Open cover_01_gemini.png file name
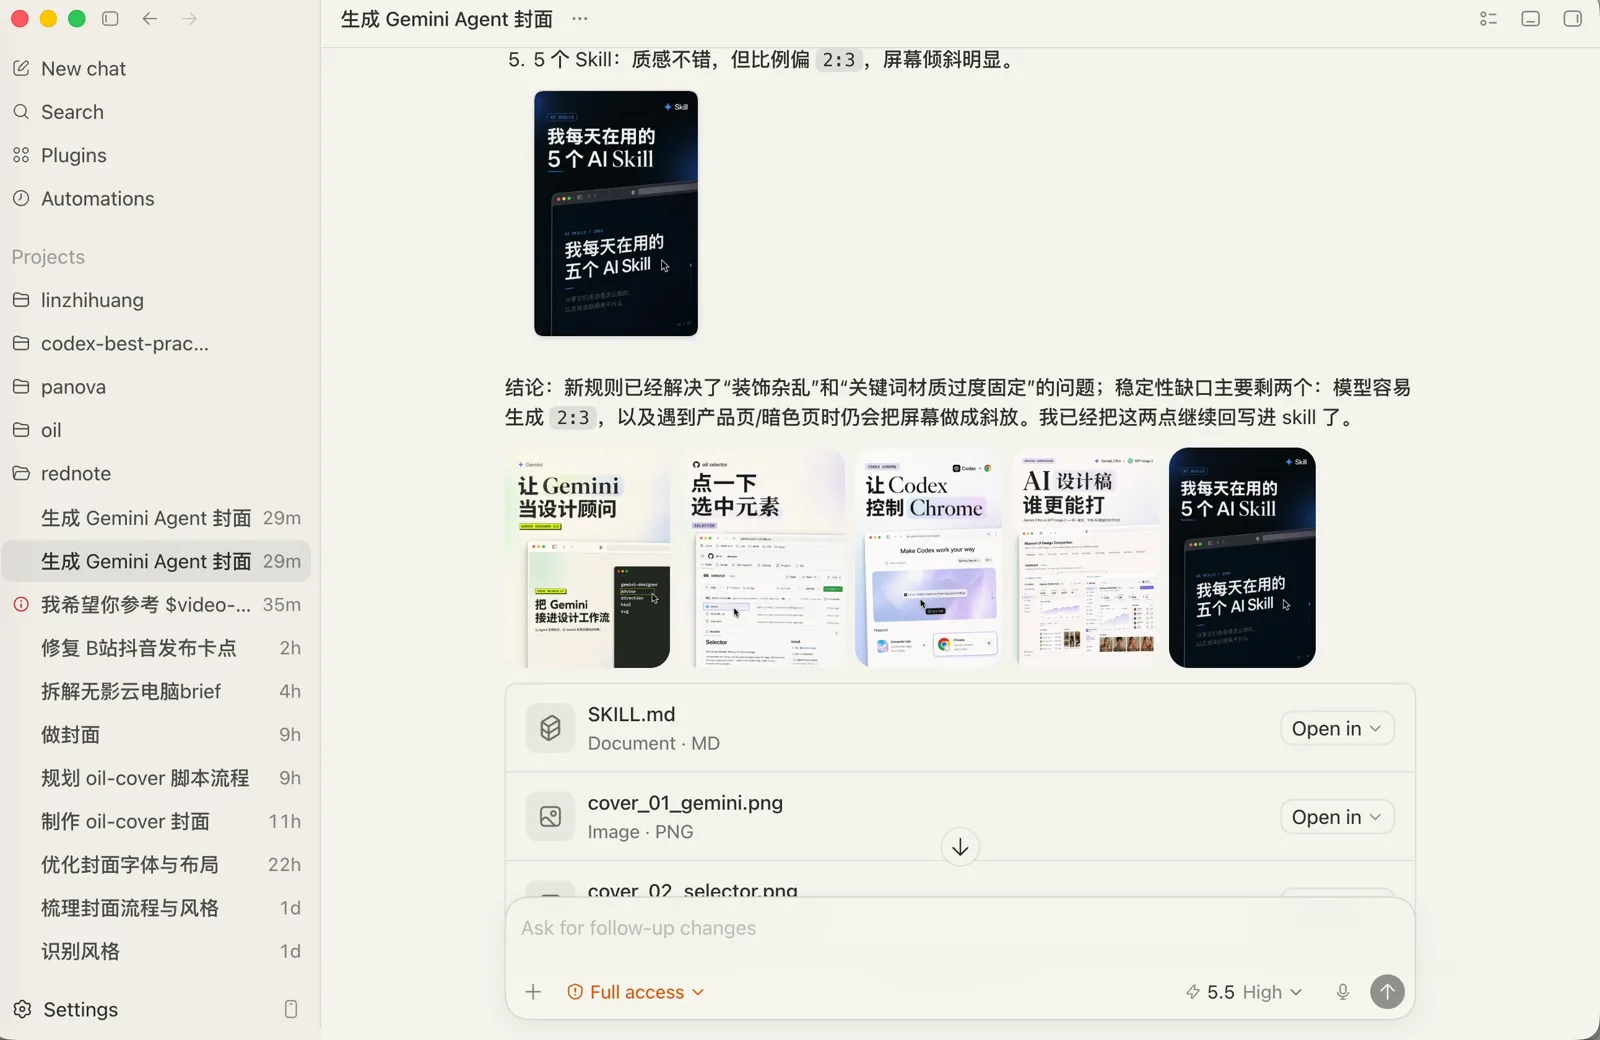Image resolution: width=1600 pixels, height=1040 pixels. coord(685,803)
